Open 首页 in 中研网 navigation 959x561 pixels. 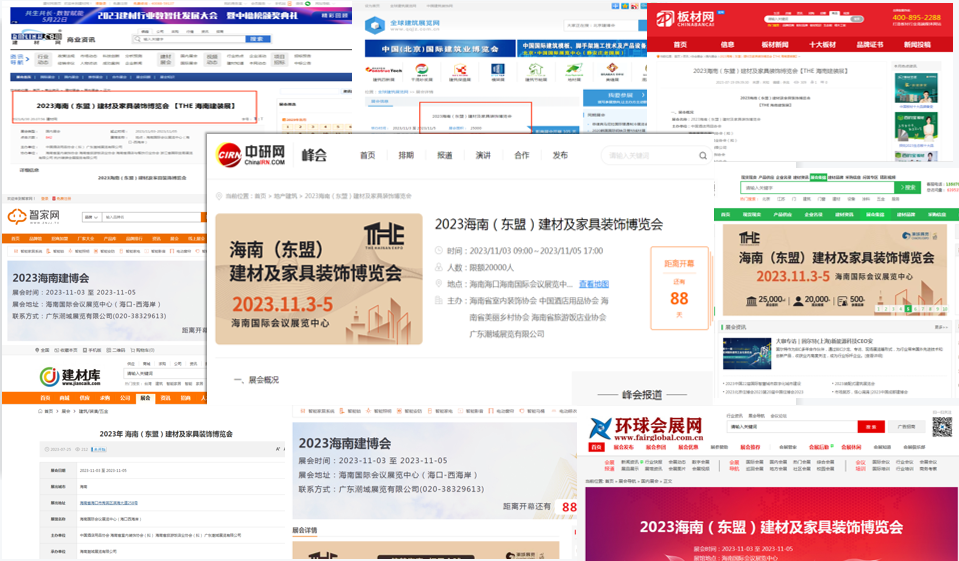tap(368, 155)
